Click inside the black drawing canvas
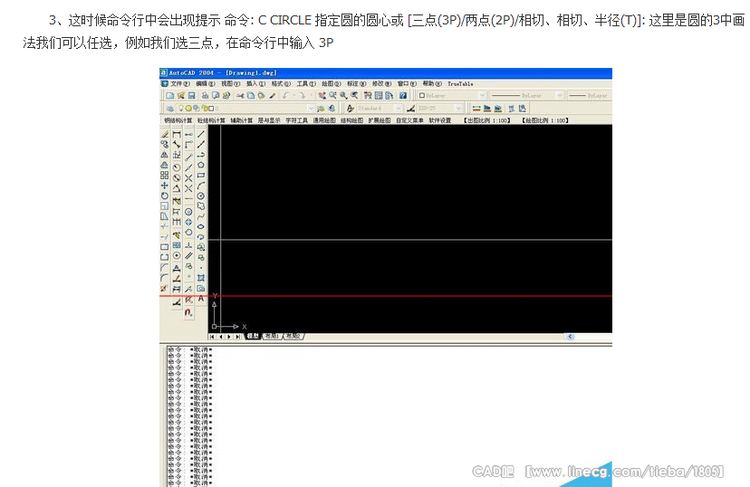The image size is (750, 487). (410, 229)
